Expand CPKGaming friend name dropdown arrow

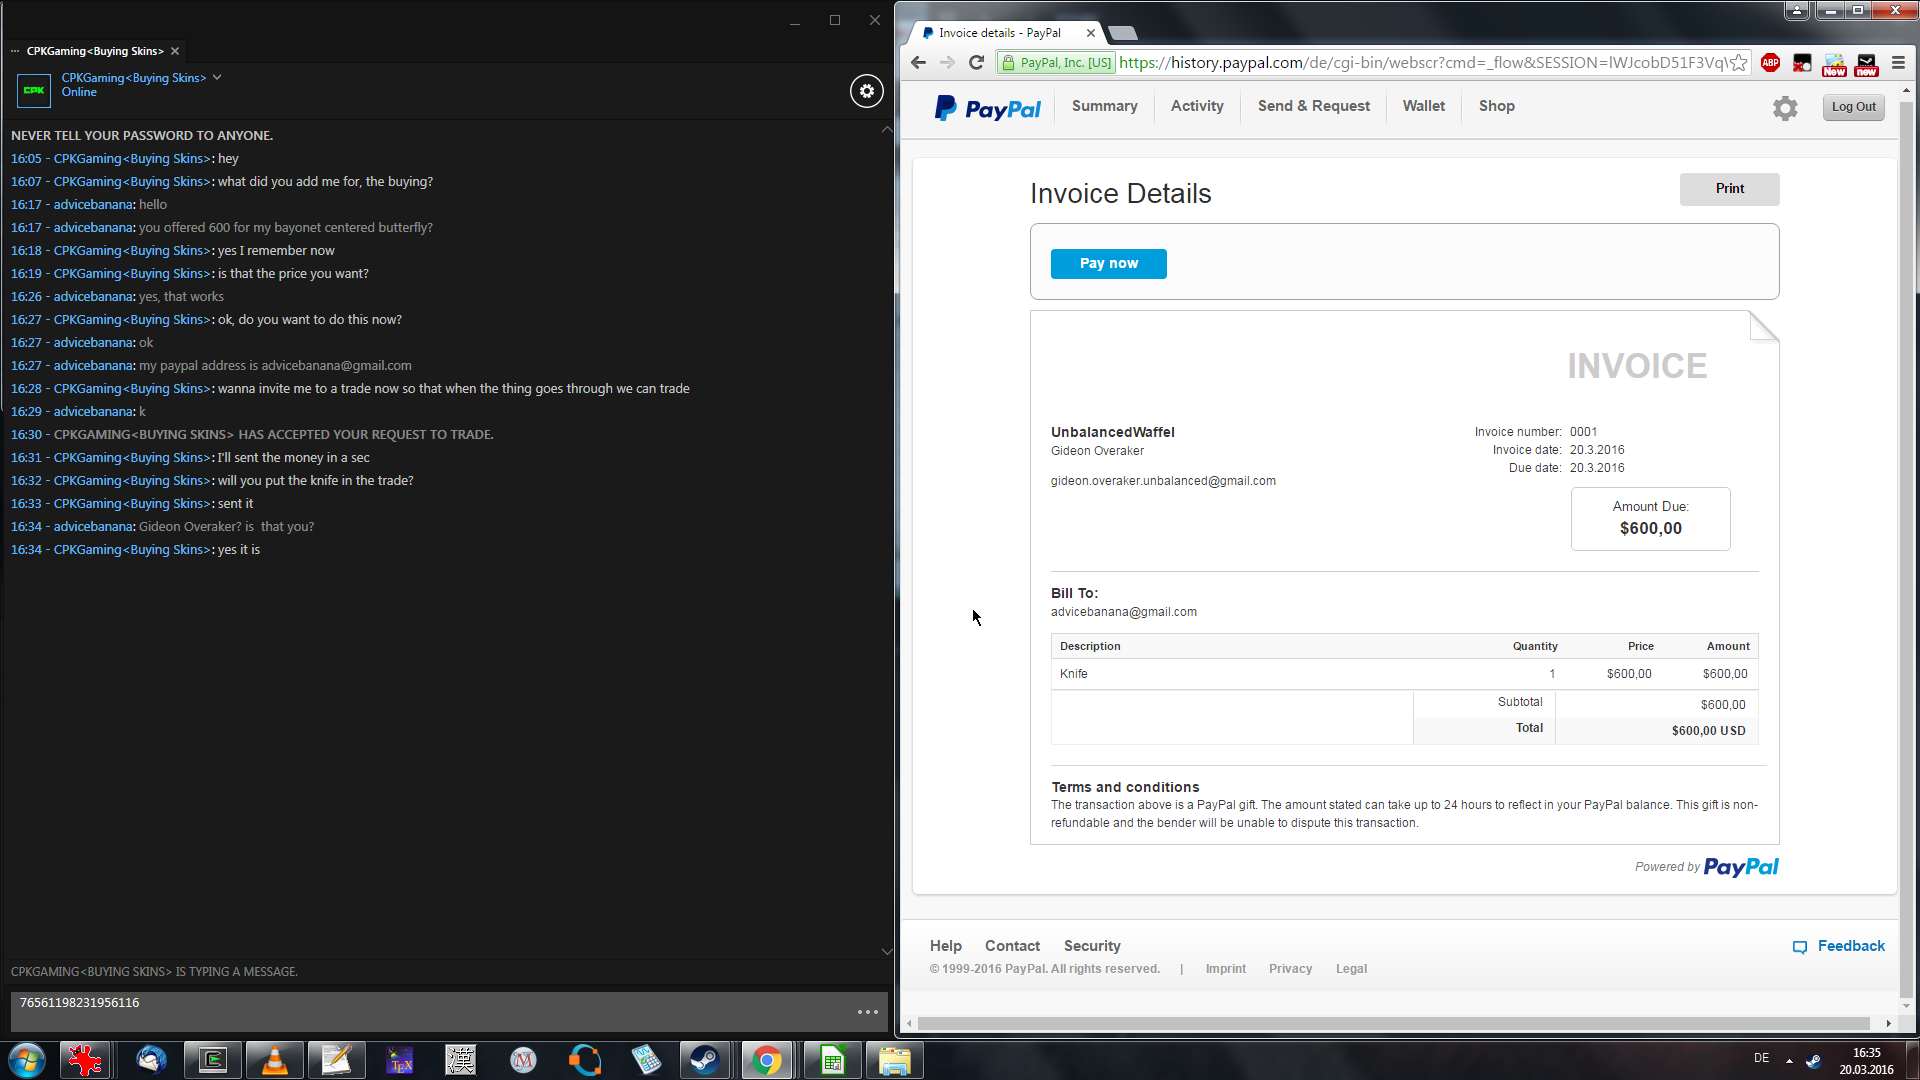(217, 77)
